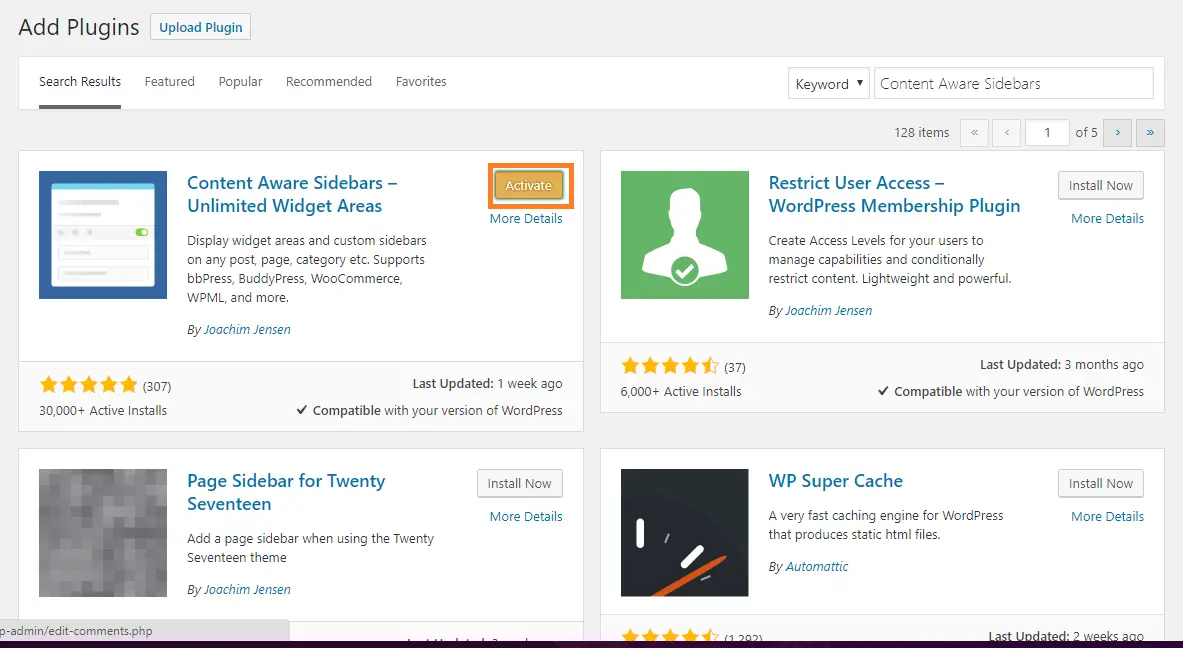The height and width of the screenshot is (648, 1183).
Task: Click the 128 items count text
Action: click(922, 133)
